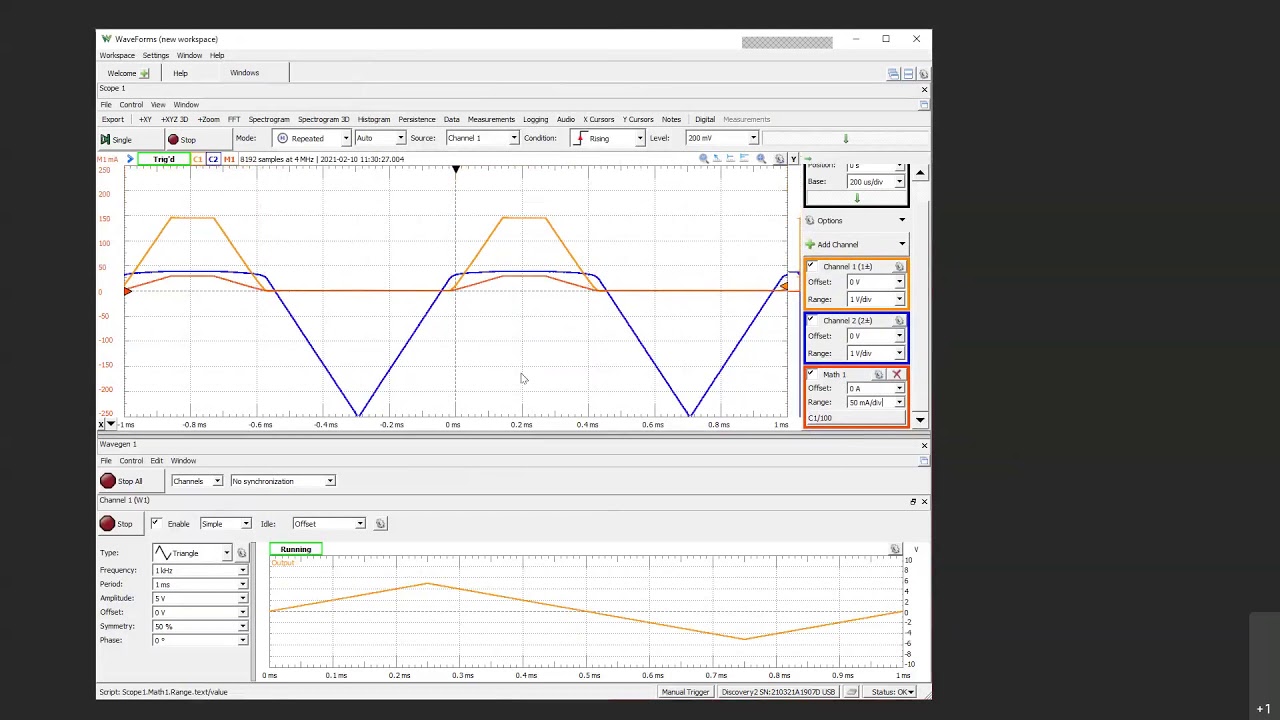Screen dimensions: 1280x720
Task: Click the plot settings gear icon
Action: [x=780, y=159]
